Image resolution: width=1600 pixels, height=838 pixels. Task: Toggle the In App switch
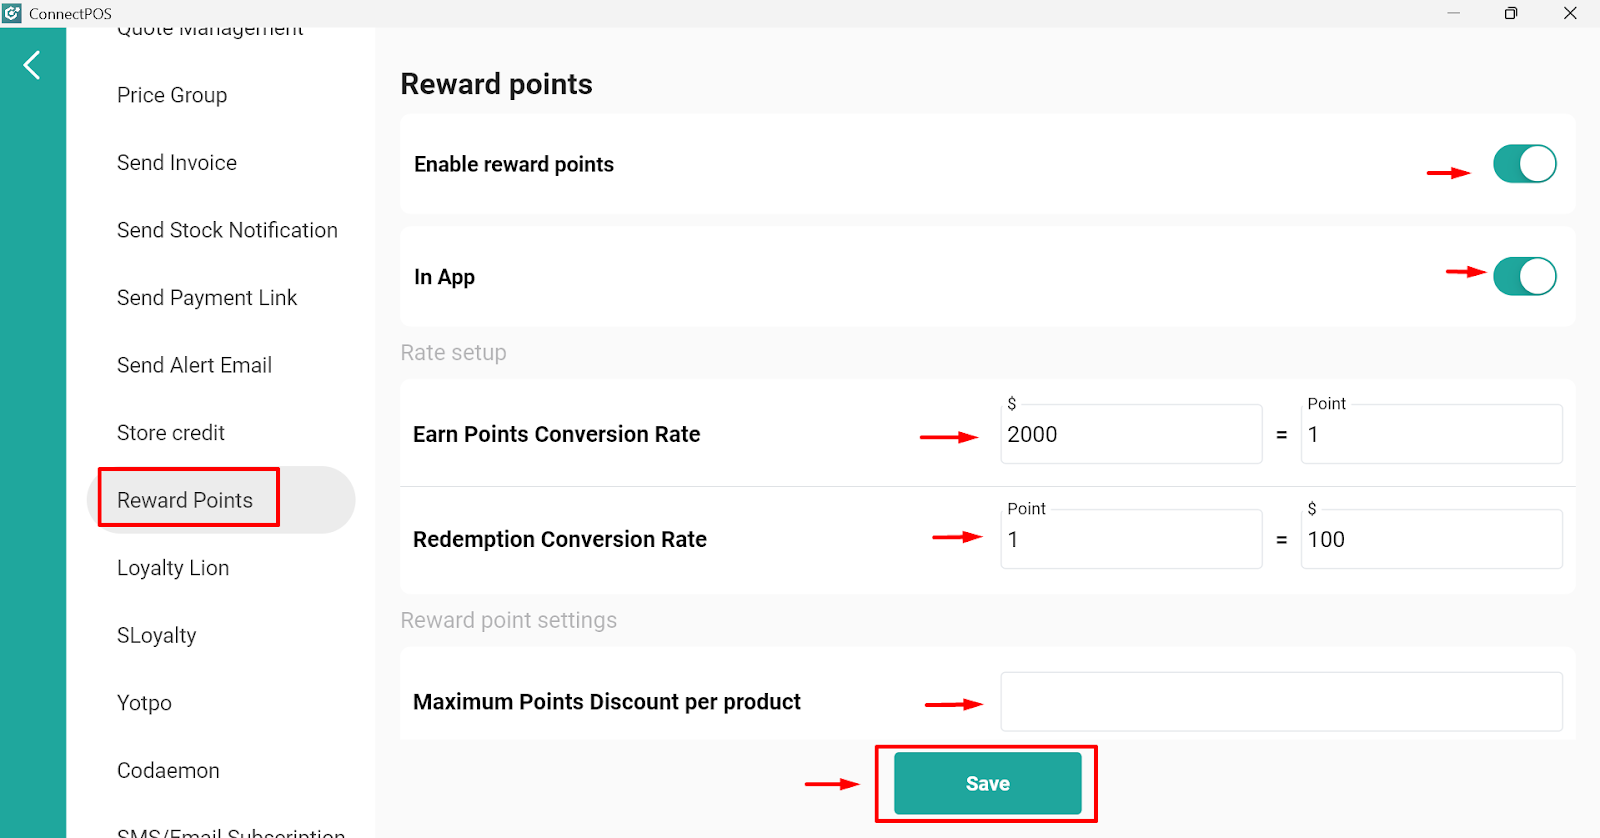pyautogui.click(x=1524, y=276)
